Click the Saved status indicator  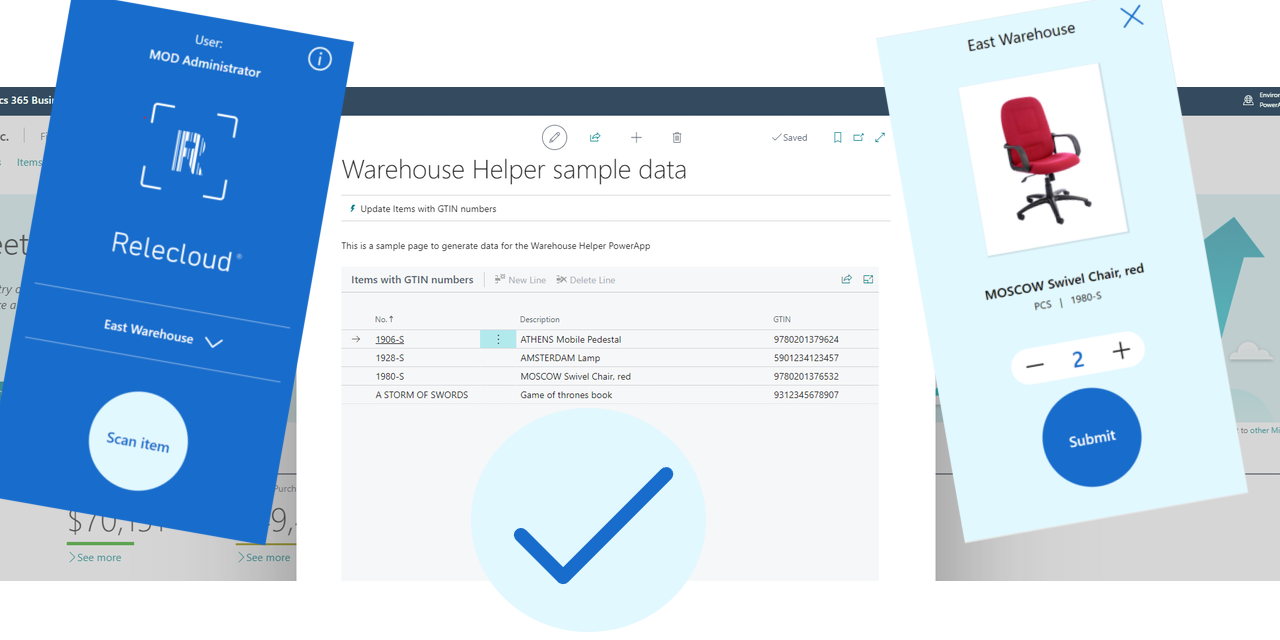(790, 138)
